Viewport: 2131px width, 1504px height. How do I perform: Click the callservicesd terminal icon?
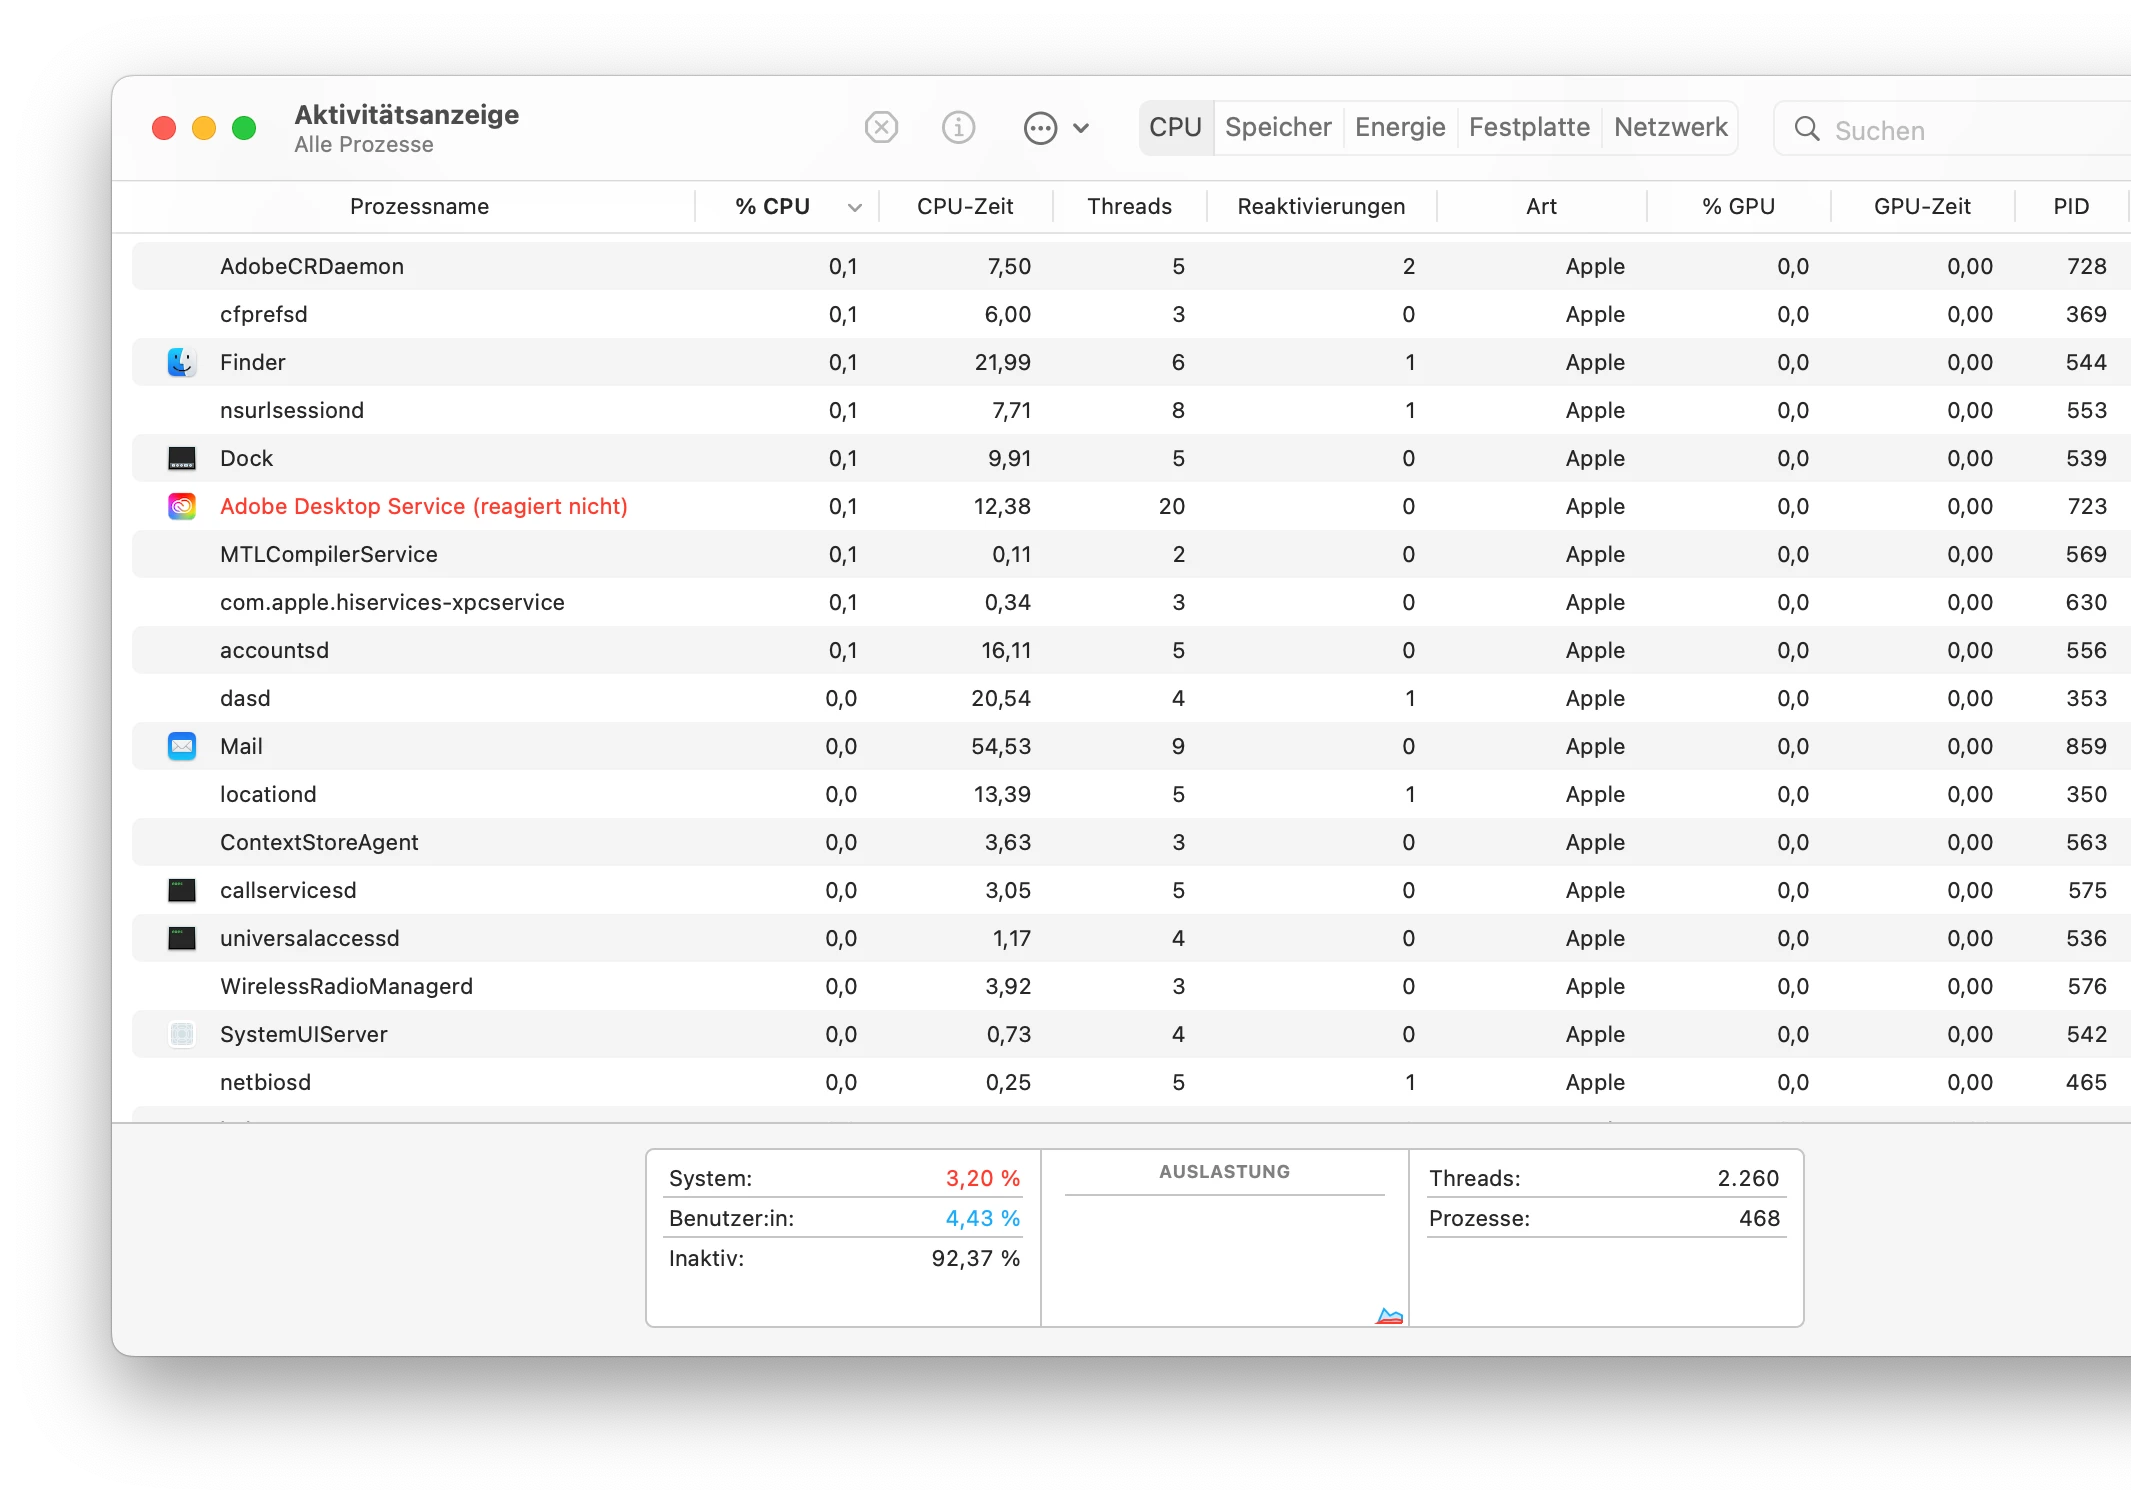[x=181, y=890]
